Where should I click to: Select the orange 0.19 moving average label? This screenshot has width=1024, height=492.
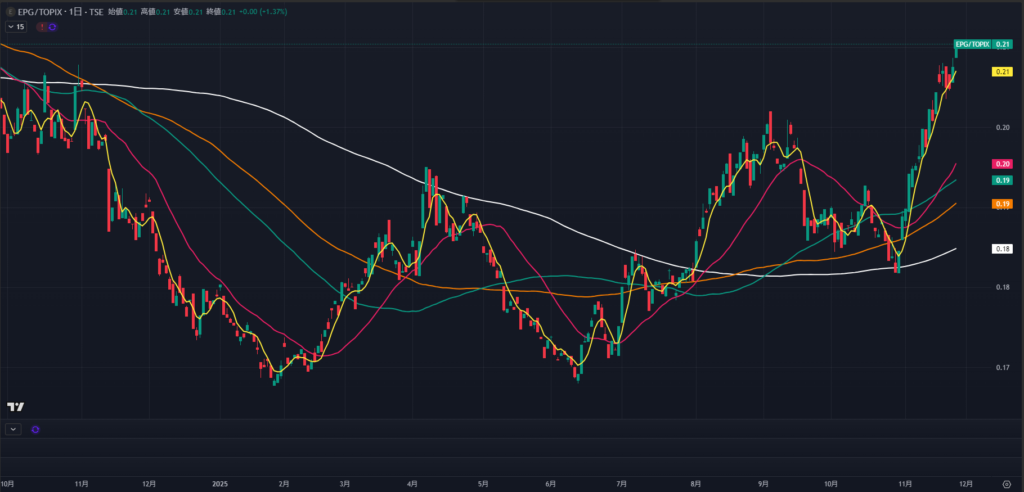tap(1002, 204)
